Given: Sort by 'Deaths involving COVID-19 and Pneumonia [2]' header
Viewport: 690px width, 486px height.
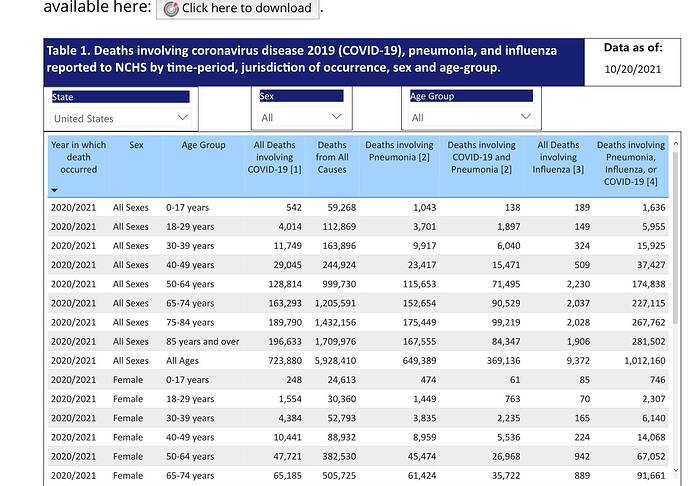Looking at the screenshot, I should 481,157.
